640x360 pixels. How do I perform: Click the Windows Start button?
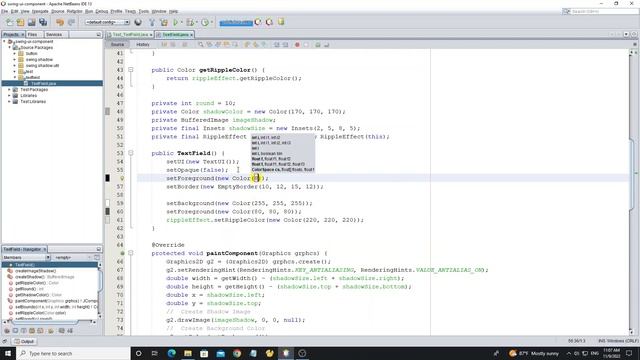8,353
